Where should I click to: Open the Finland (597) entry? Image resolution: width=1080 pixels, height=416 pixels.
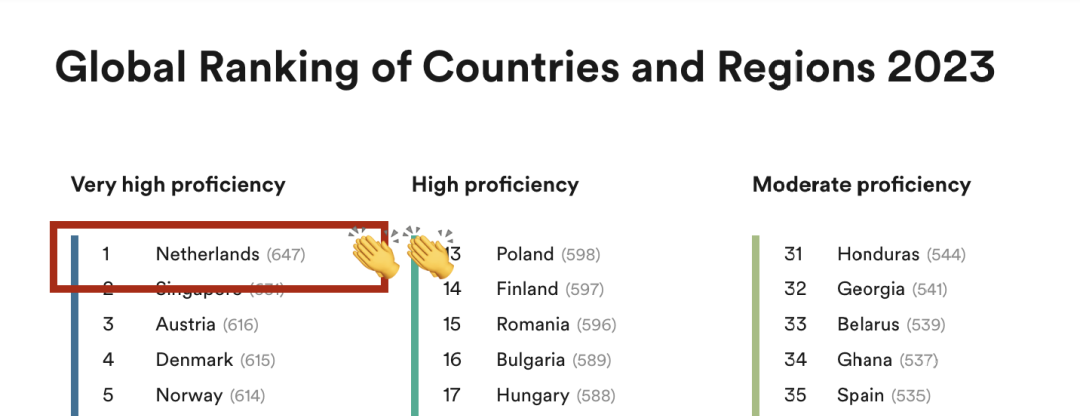point(550,289)
